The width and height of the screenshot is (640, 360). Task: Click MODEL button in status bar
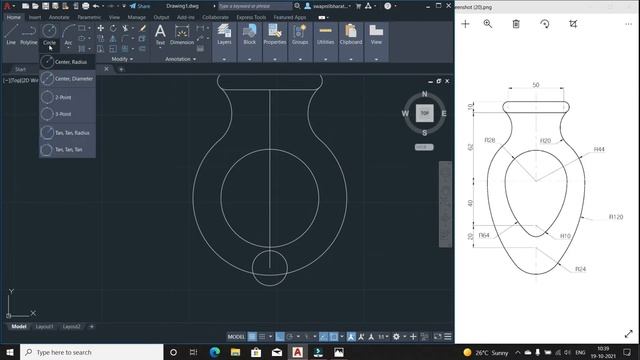[x=236, y=337]
